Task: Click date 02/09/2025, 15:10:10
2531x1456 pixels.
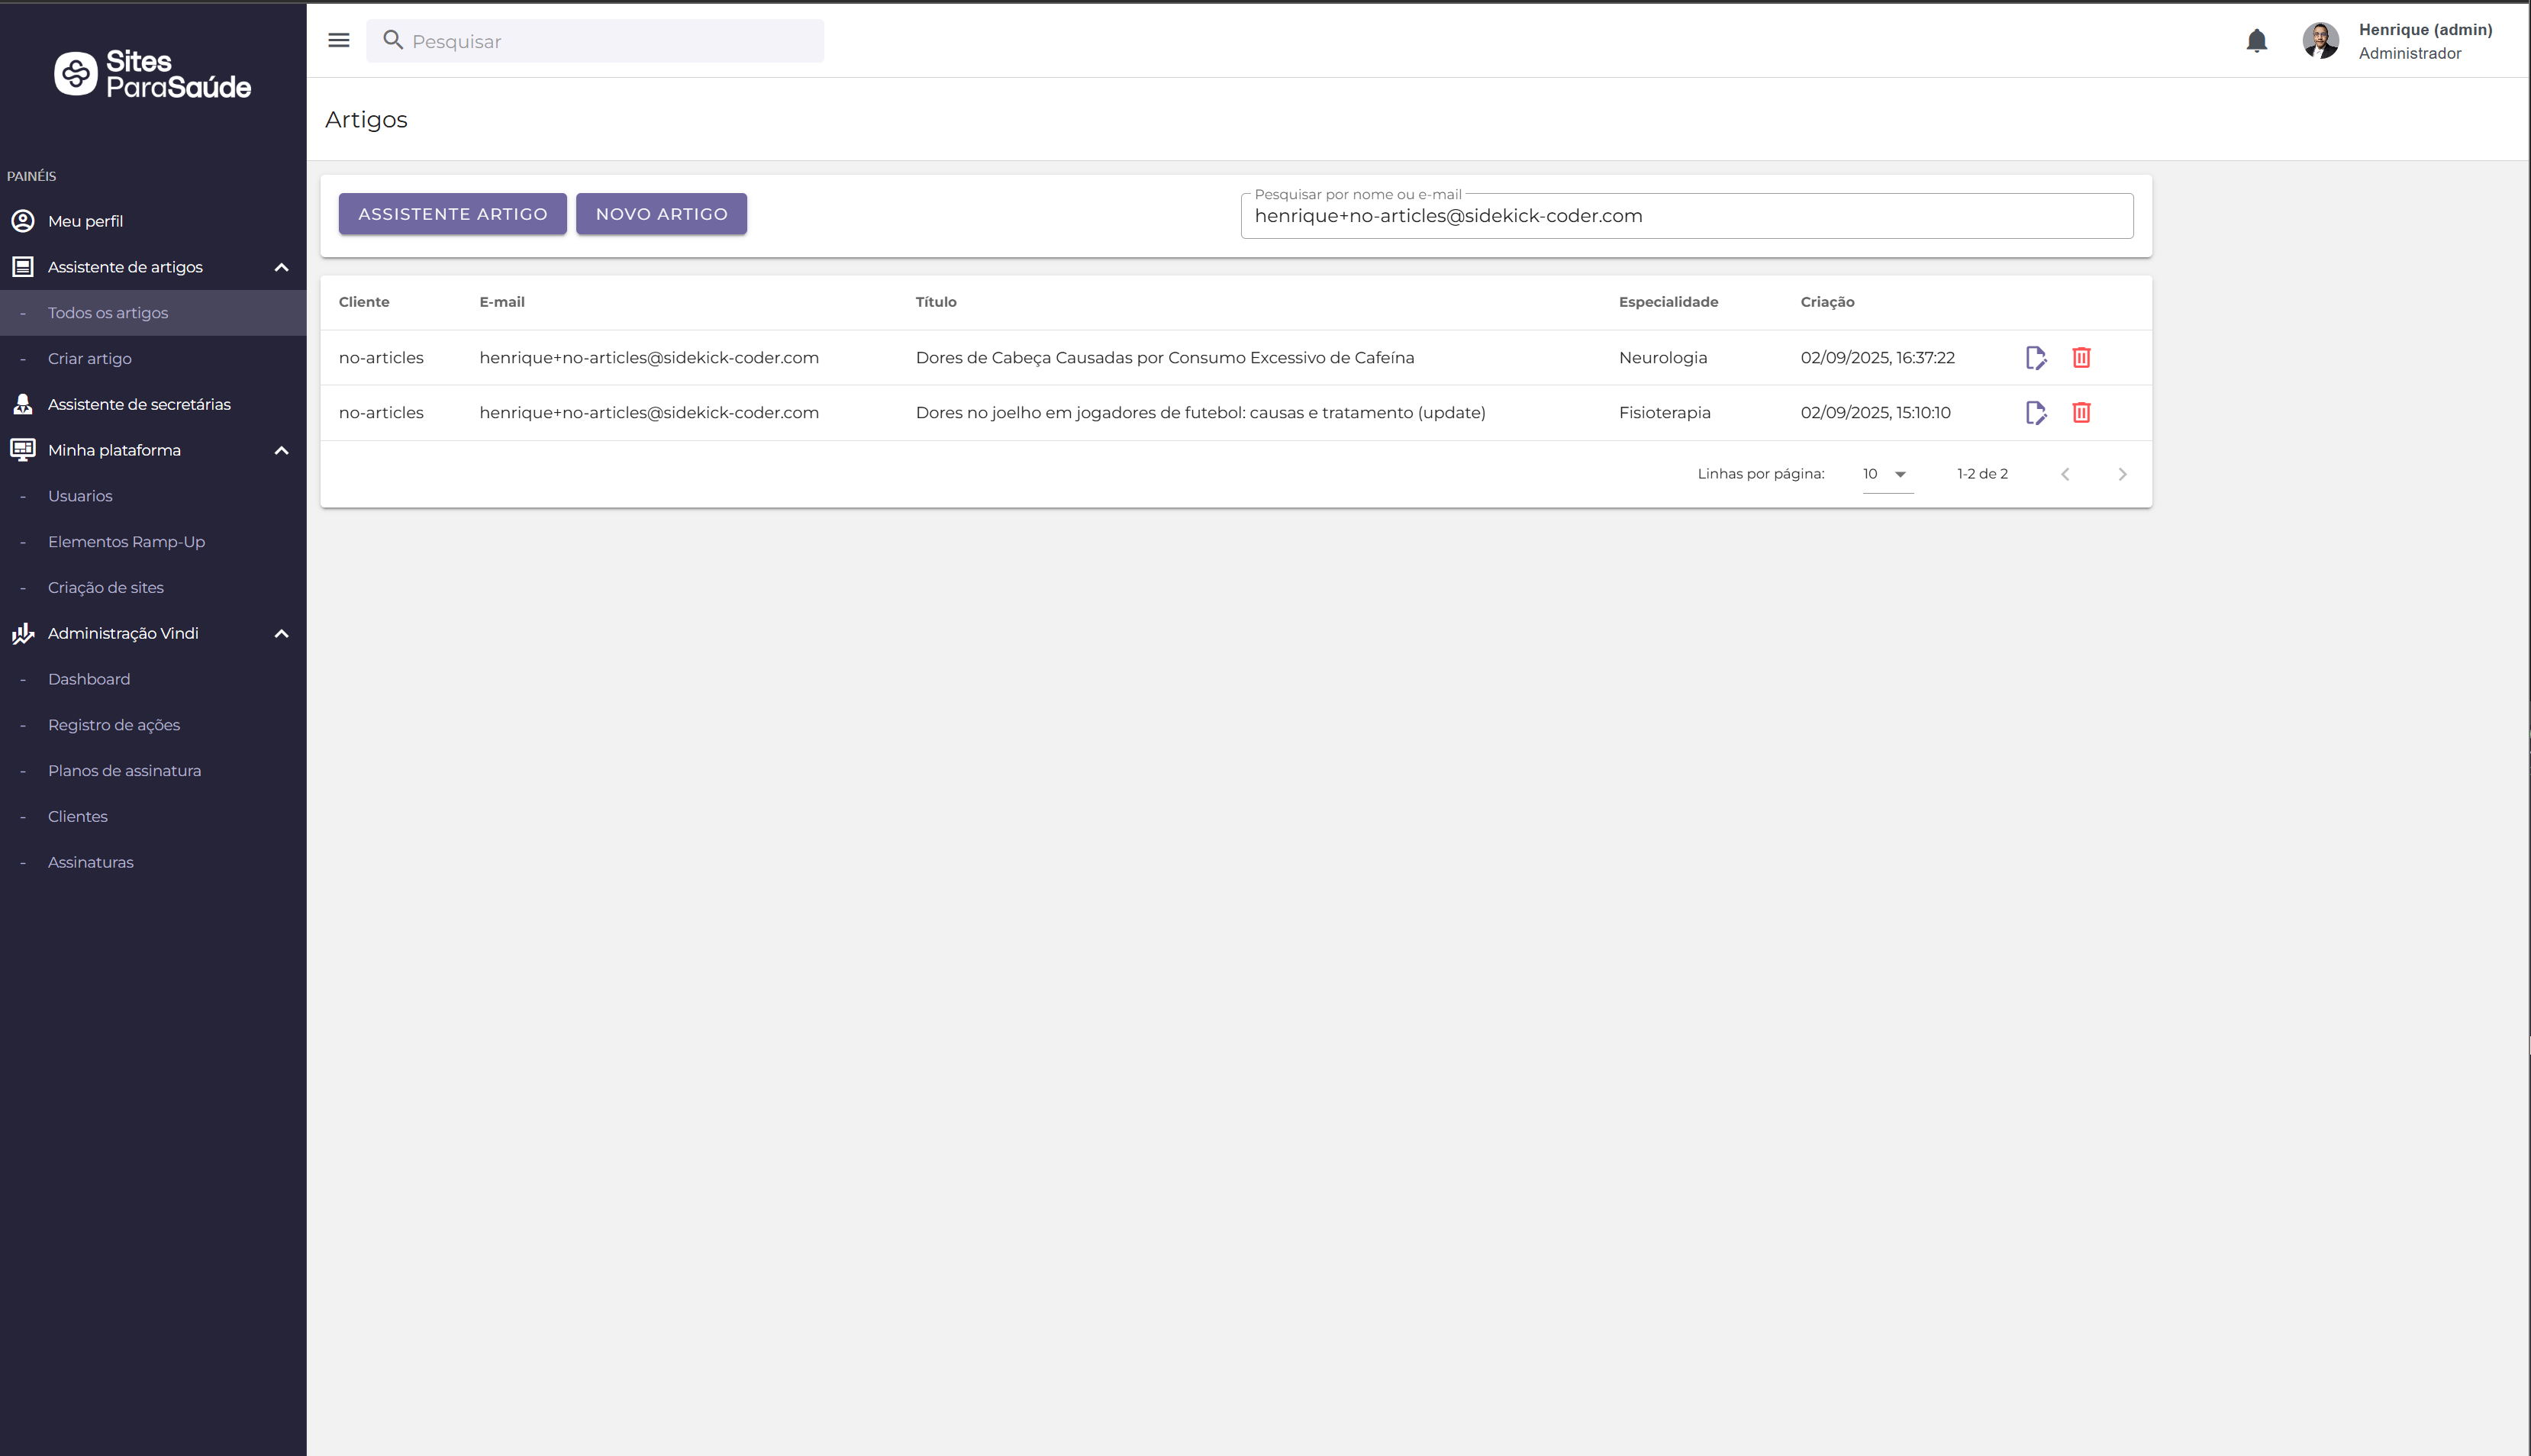Action: (x=1876, y=413)
